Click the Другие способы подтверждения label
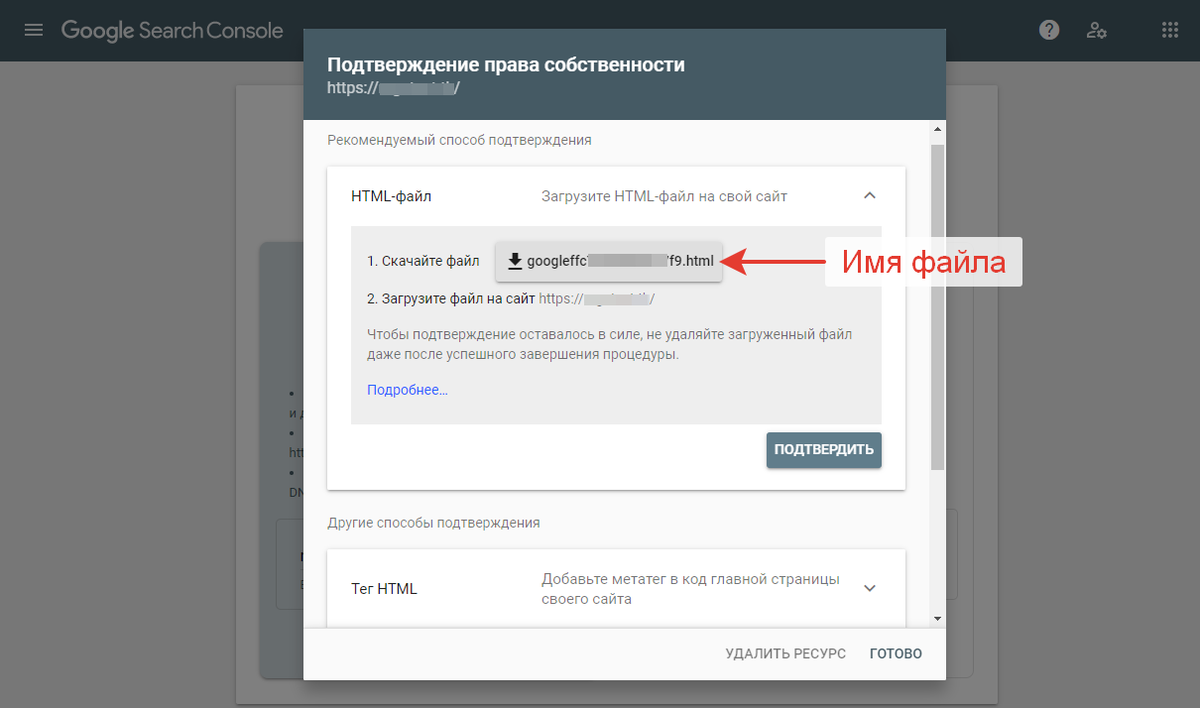 [433, 522]
